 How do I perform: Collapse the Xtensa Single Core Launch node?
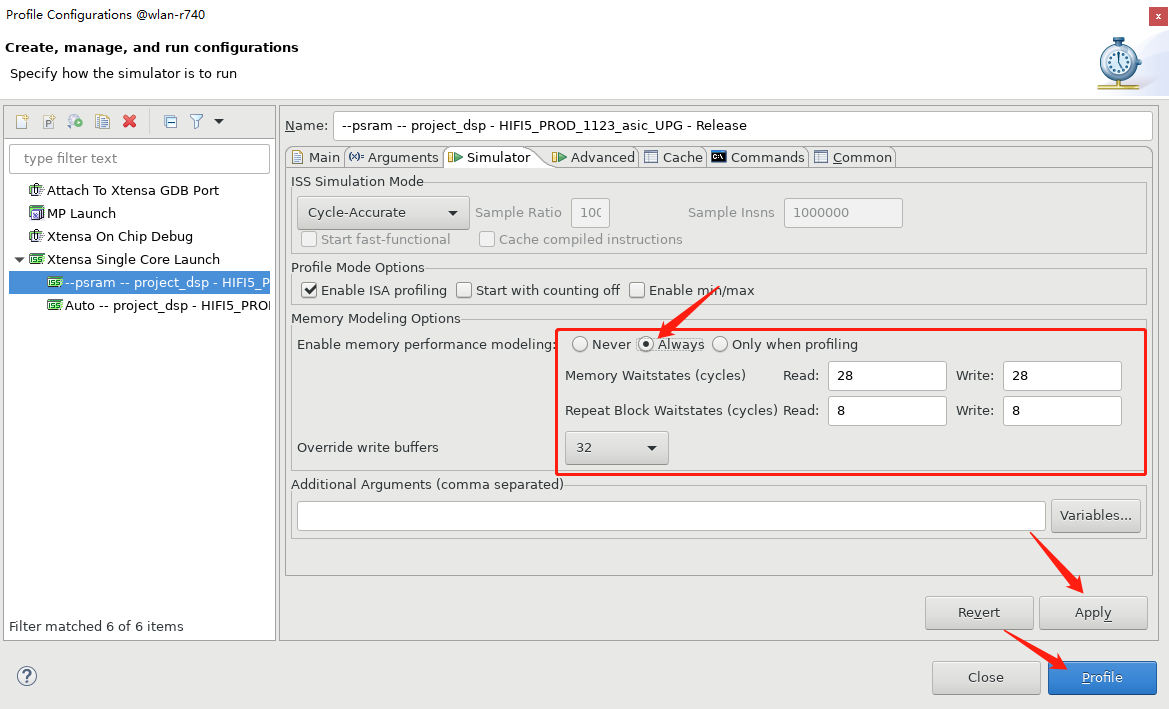tap(19, 260)
